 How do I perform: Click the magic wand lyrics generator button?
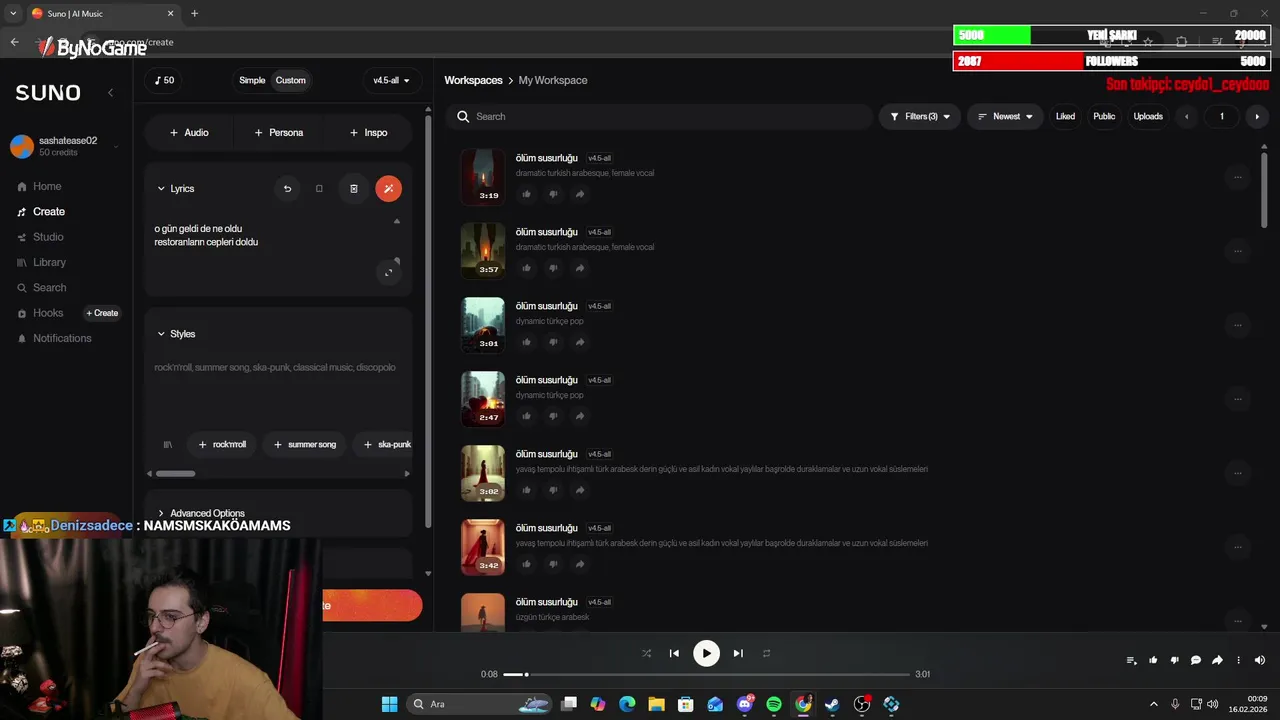tap(388, 188)
